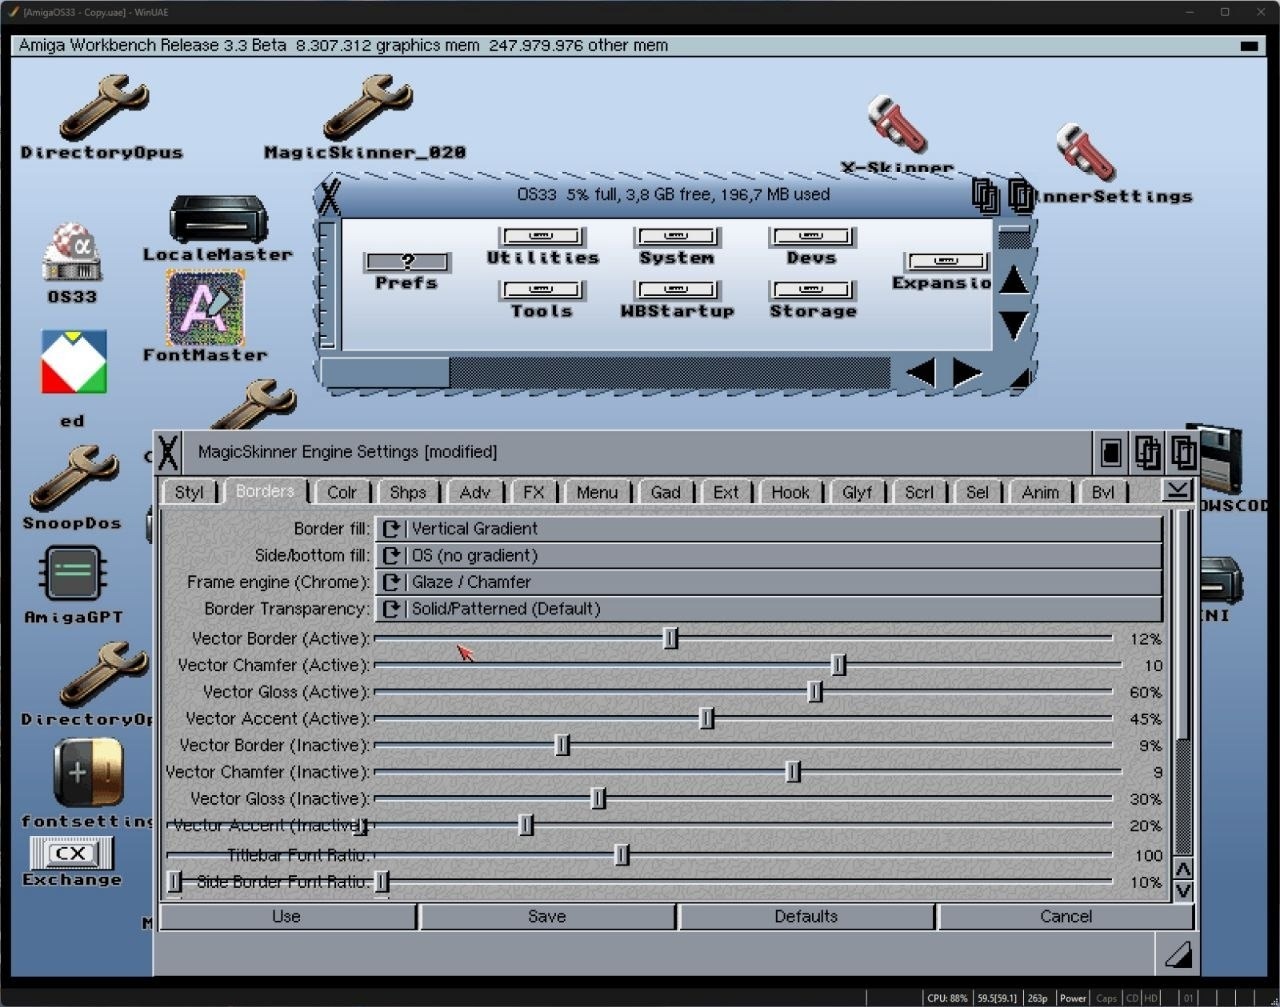Viewport: 1280px width, 1007px height.
Task: Switch to the Styl tab
Action: click(189, 492)
